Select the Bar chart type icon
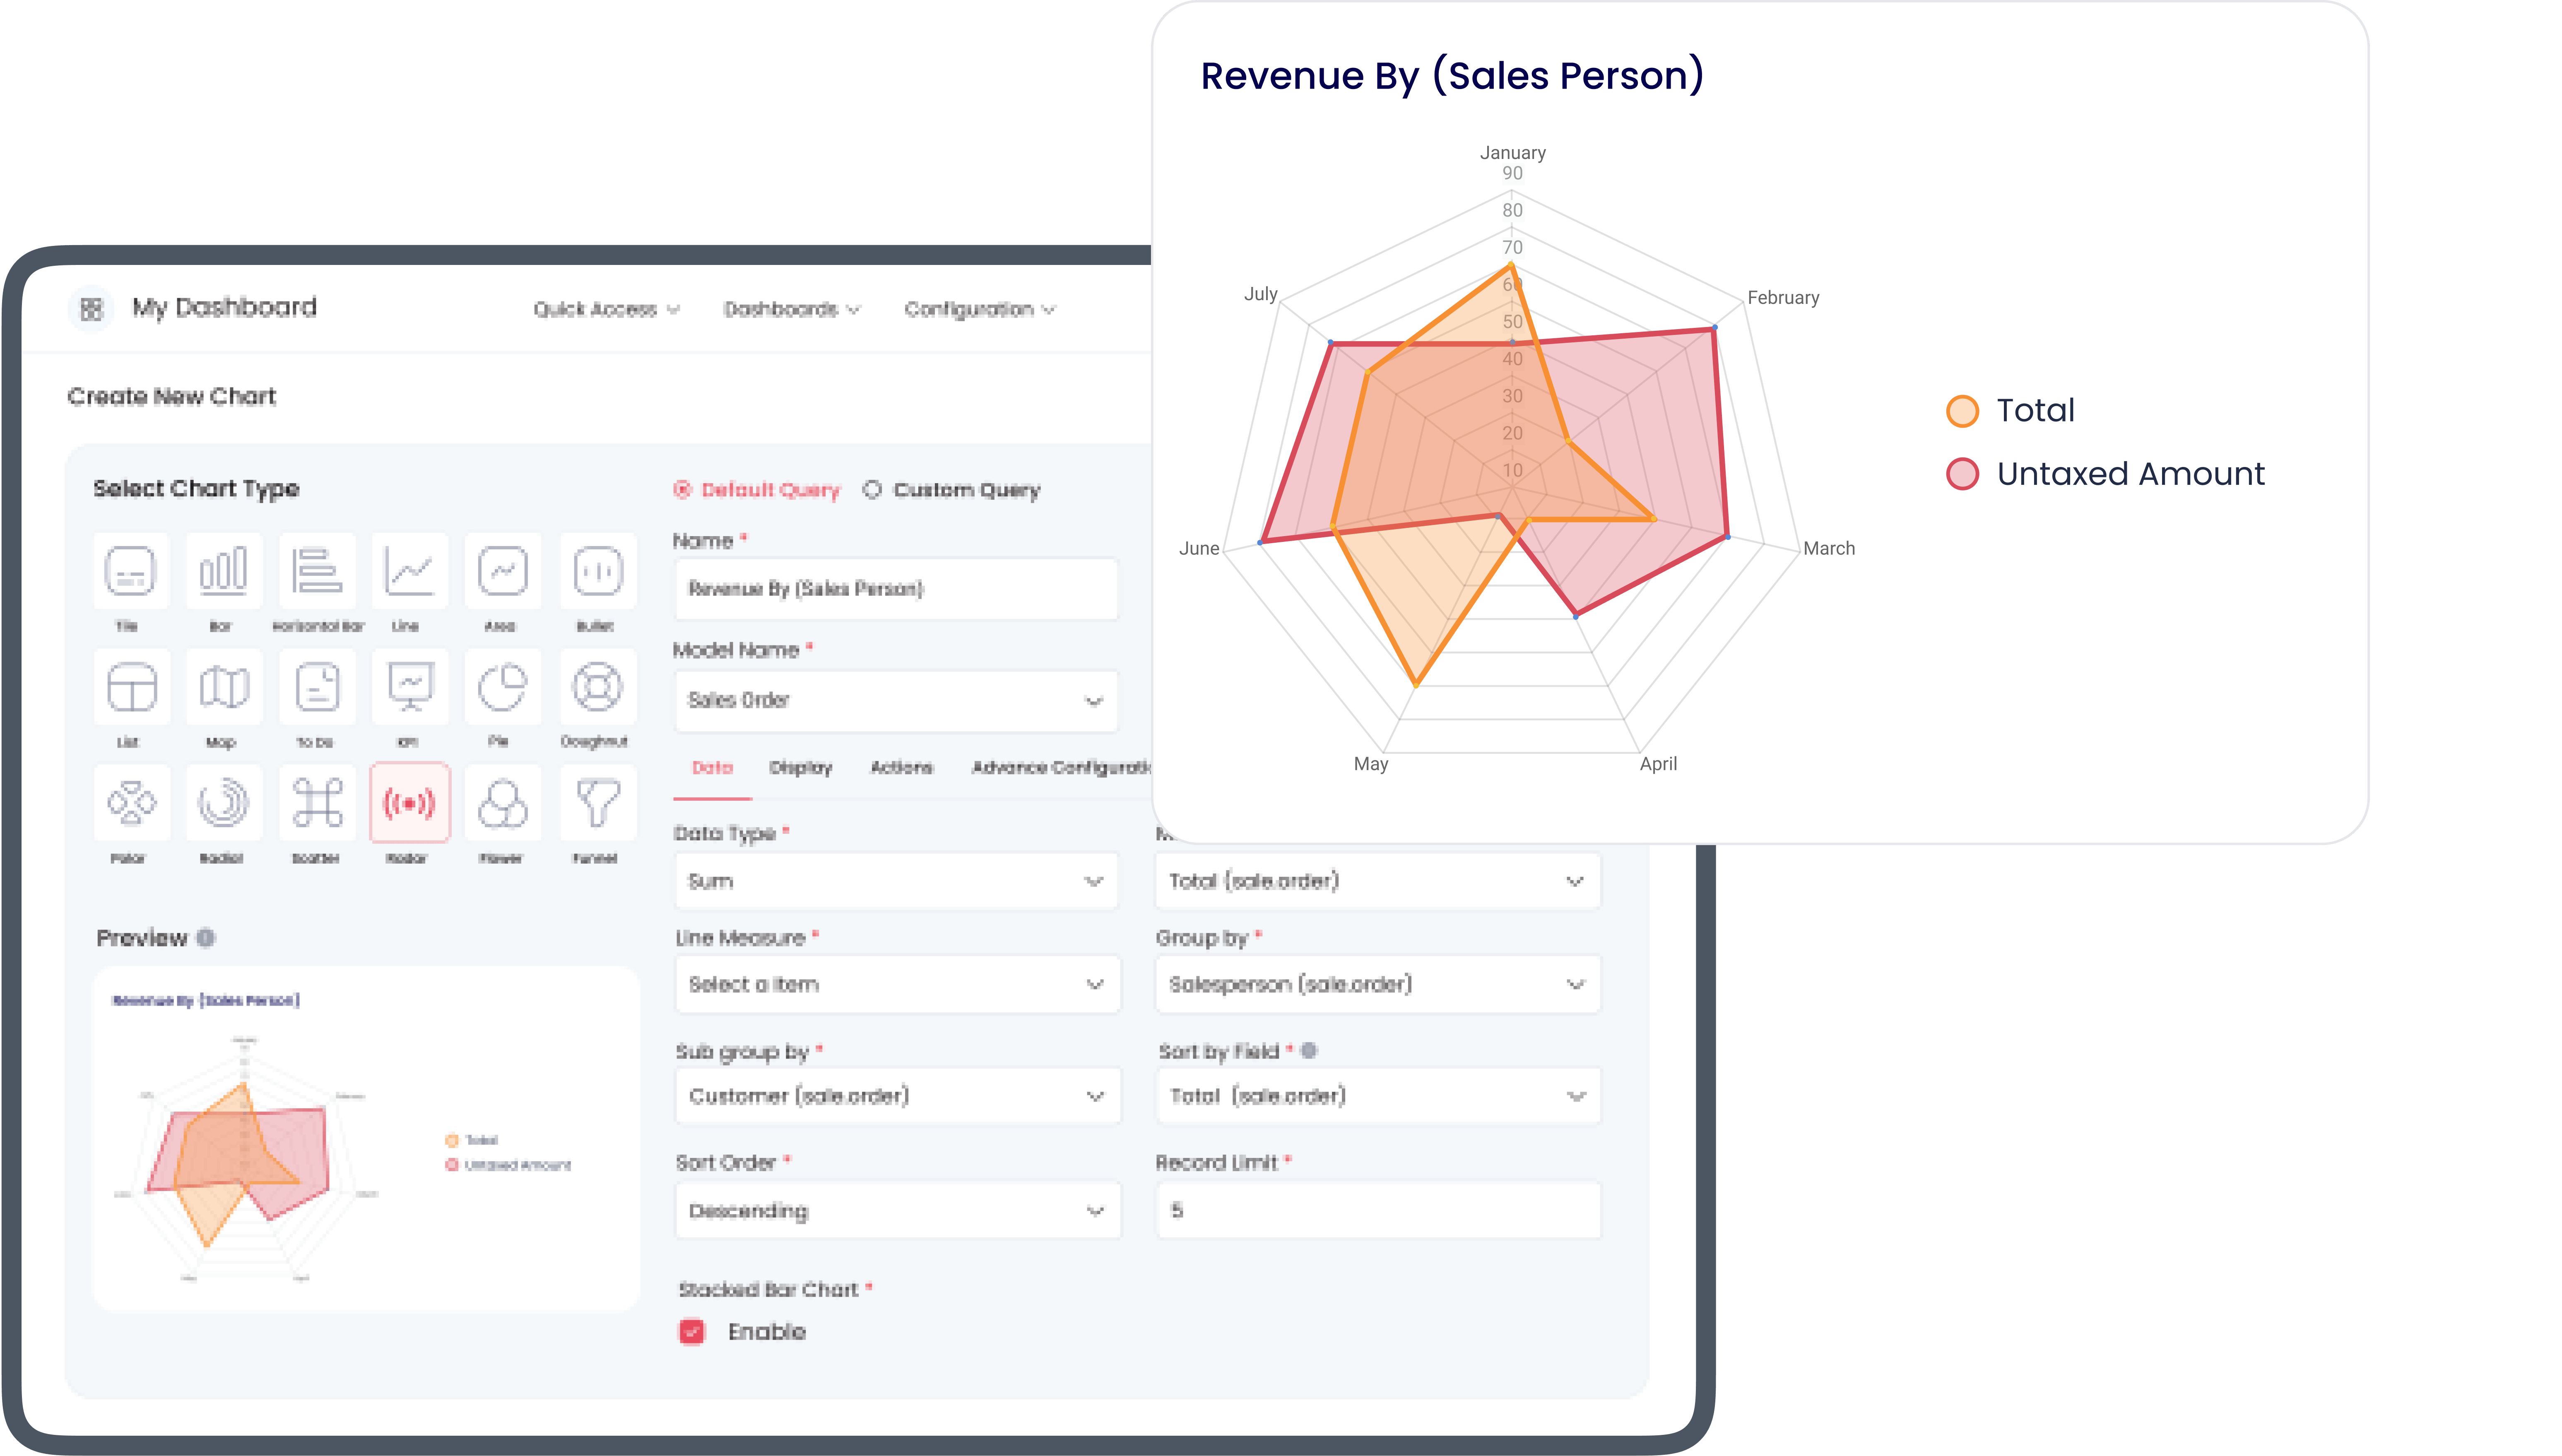This screenshot has width=2562, height=1456. coord(223,571)
